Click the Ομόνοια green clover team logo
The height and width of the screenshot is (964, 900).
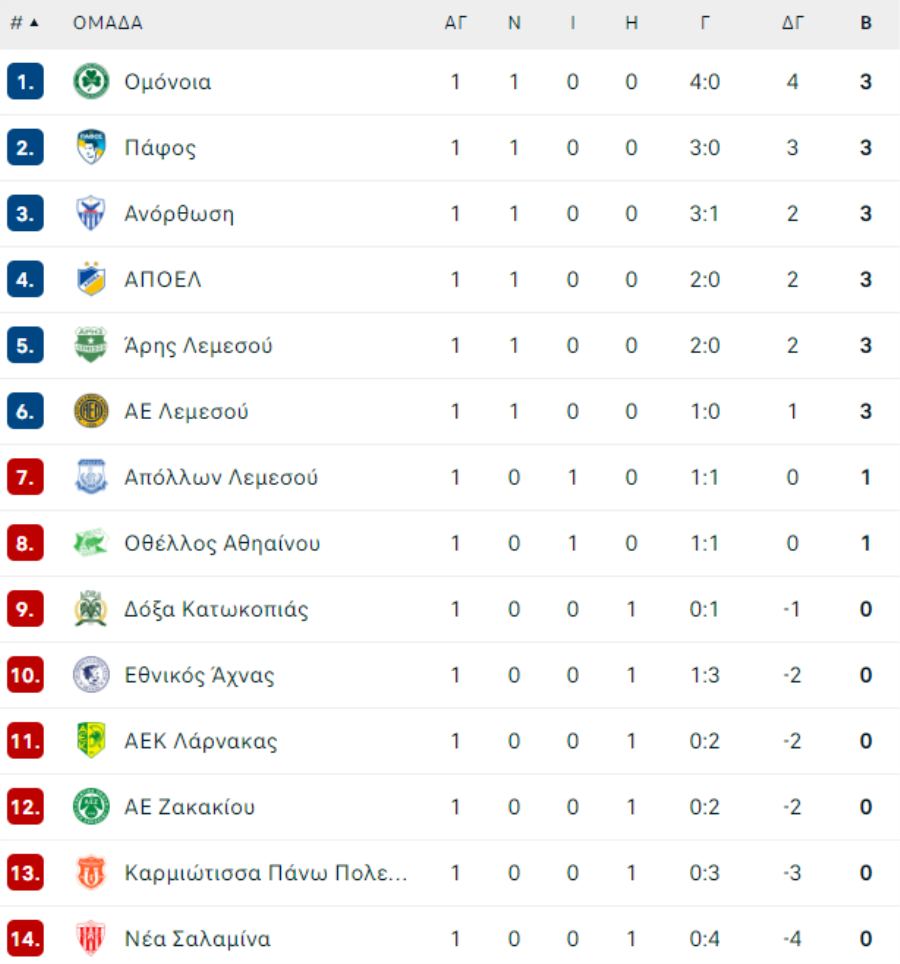[x=91, y=81]
